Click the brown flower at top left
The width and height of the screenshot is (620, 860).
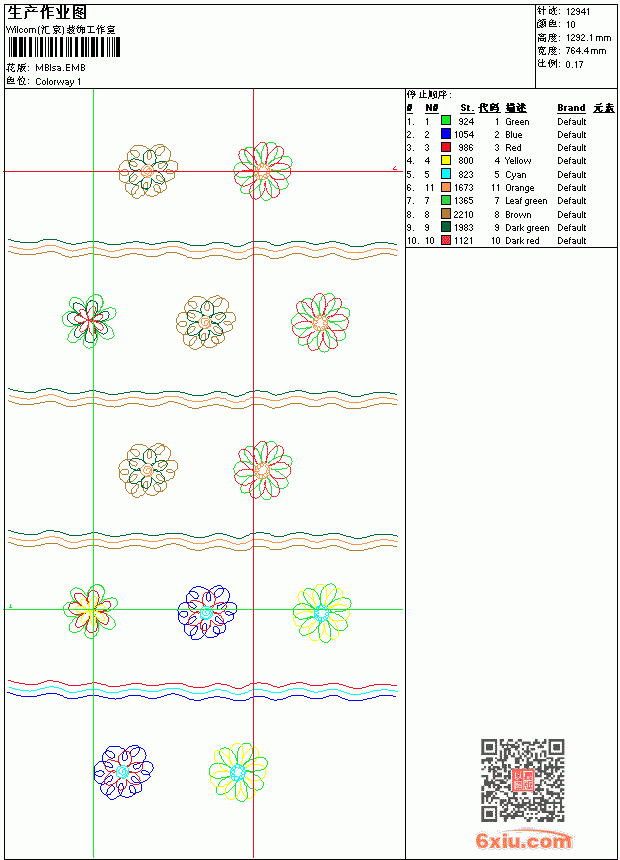[148, 171]
